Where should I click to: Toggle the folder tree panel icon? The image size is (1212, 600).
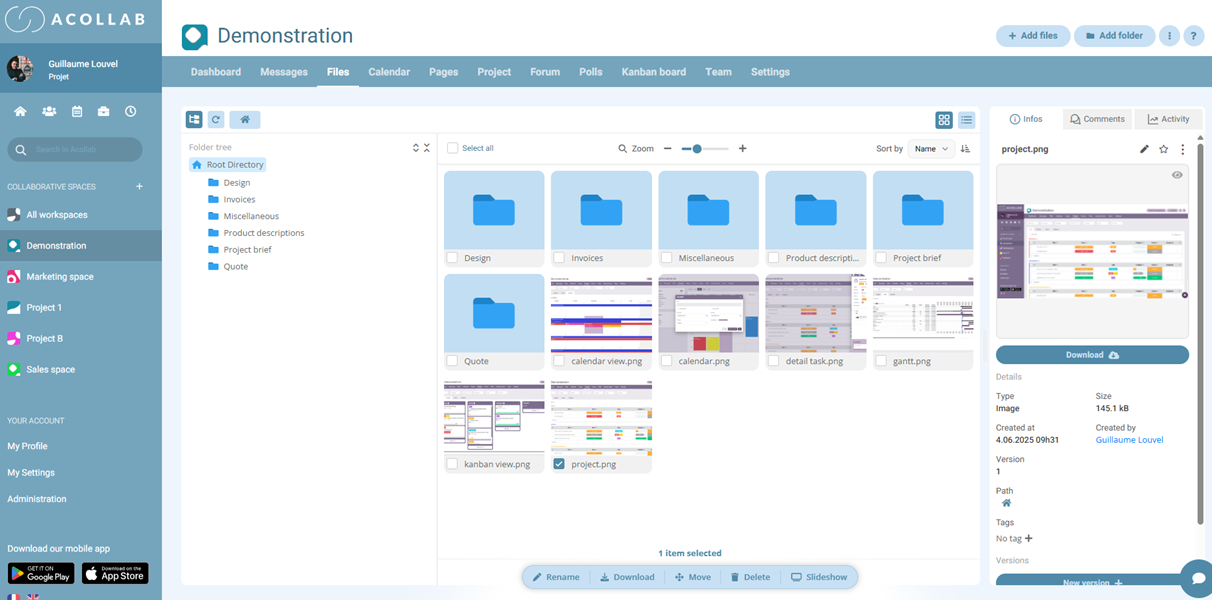(x=194, y=120)
